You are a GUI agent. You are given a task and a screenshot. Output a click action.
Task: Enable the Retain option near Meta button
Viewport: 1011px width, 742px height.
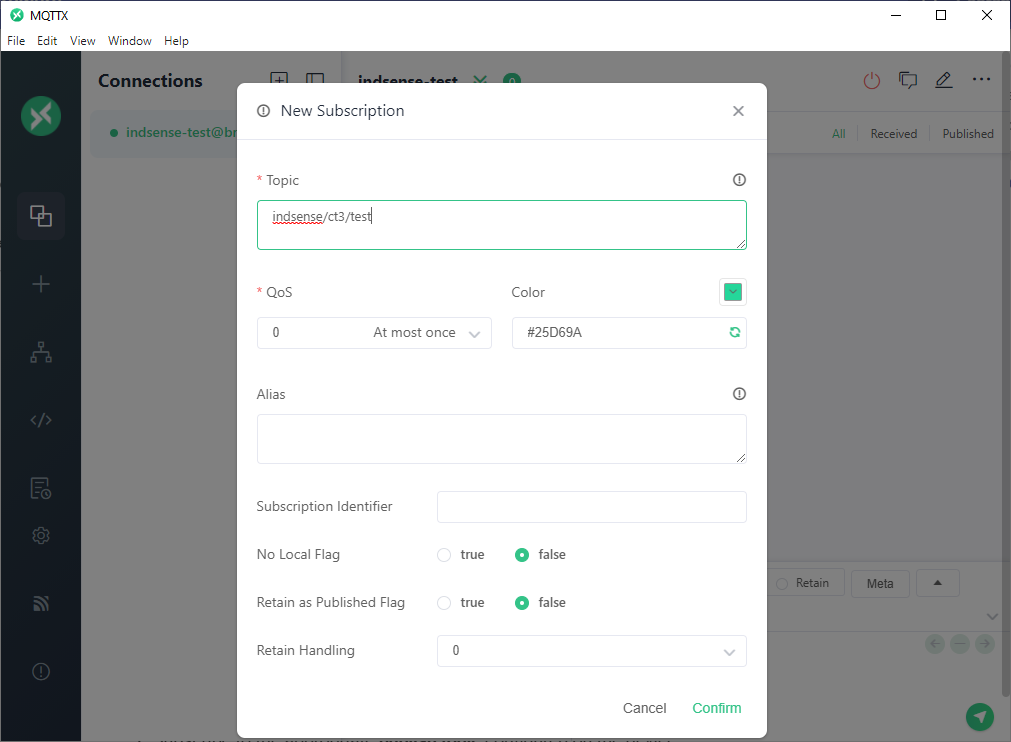[x=782, y=582]
